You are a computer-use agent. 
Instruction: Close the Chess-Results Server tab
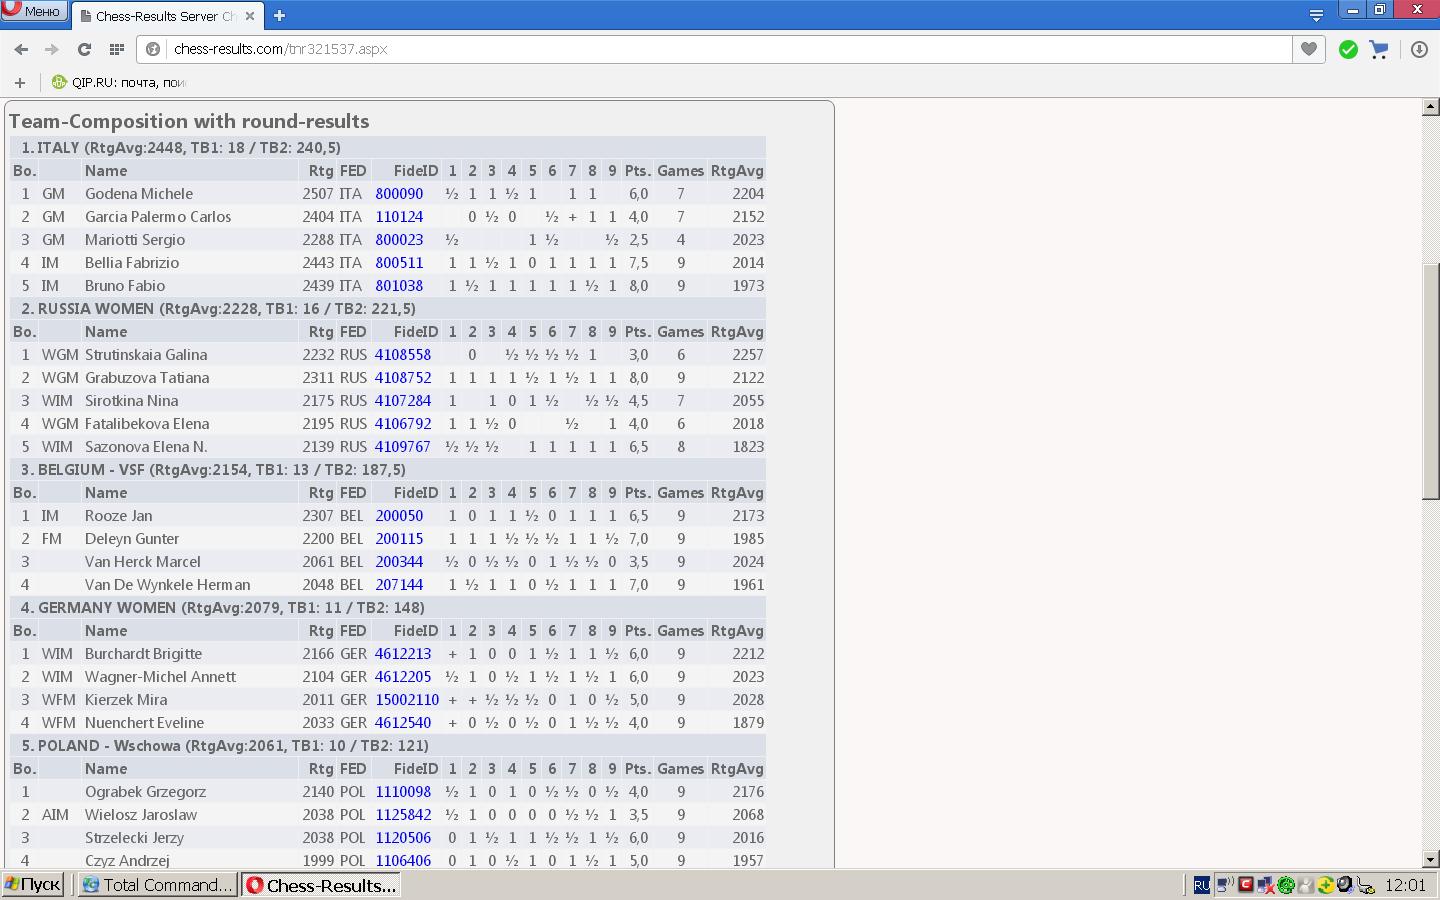tap(250, 16)
